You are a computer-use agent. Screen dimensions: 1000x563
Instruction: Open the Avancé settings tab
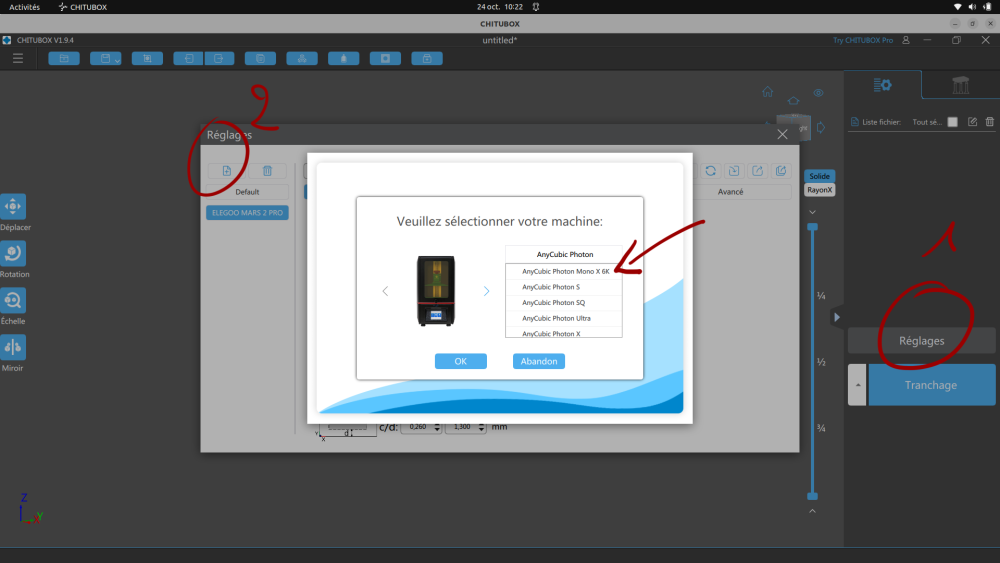[x=730, y=192]
